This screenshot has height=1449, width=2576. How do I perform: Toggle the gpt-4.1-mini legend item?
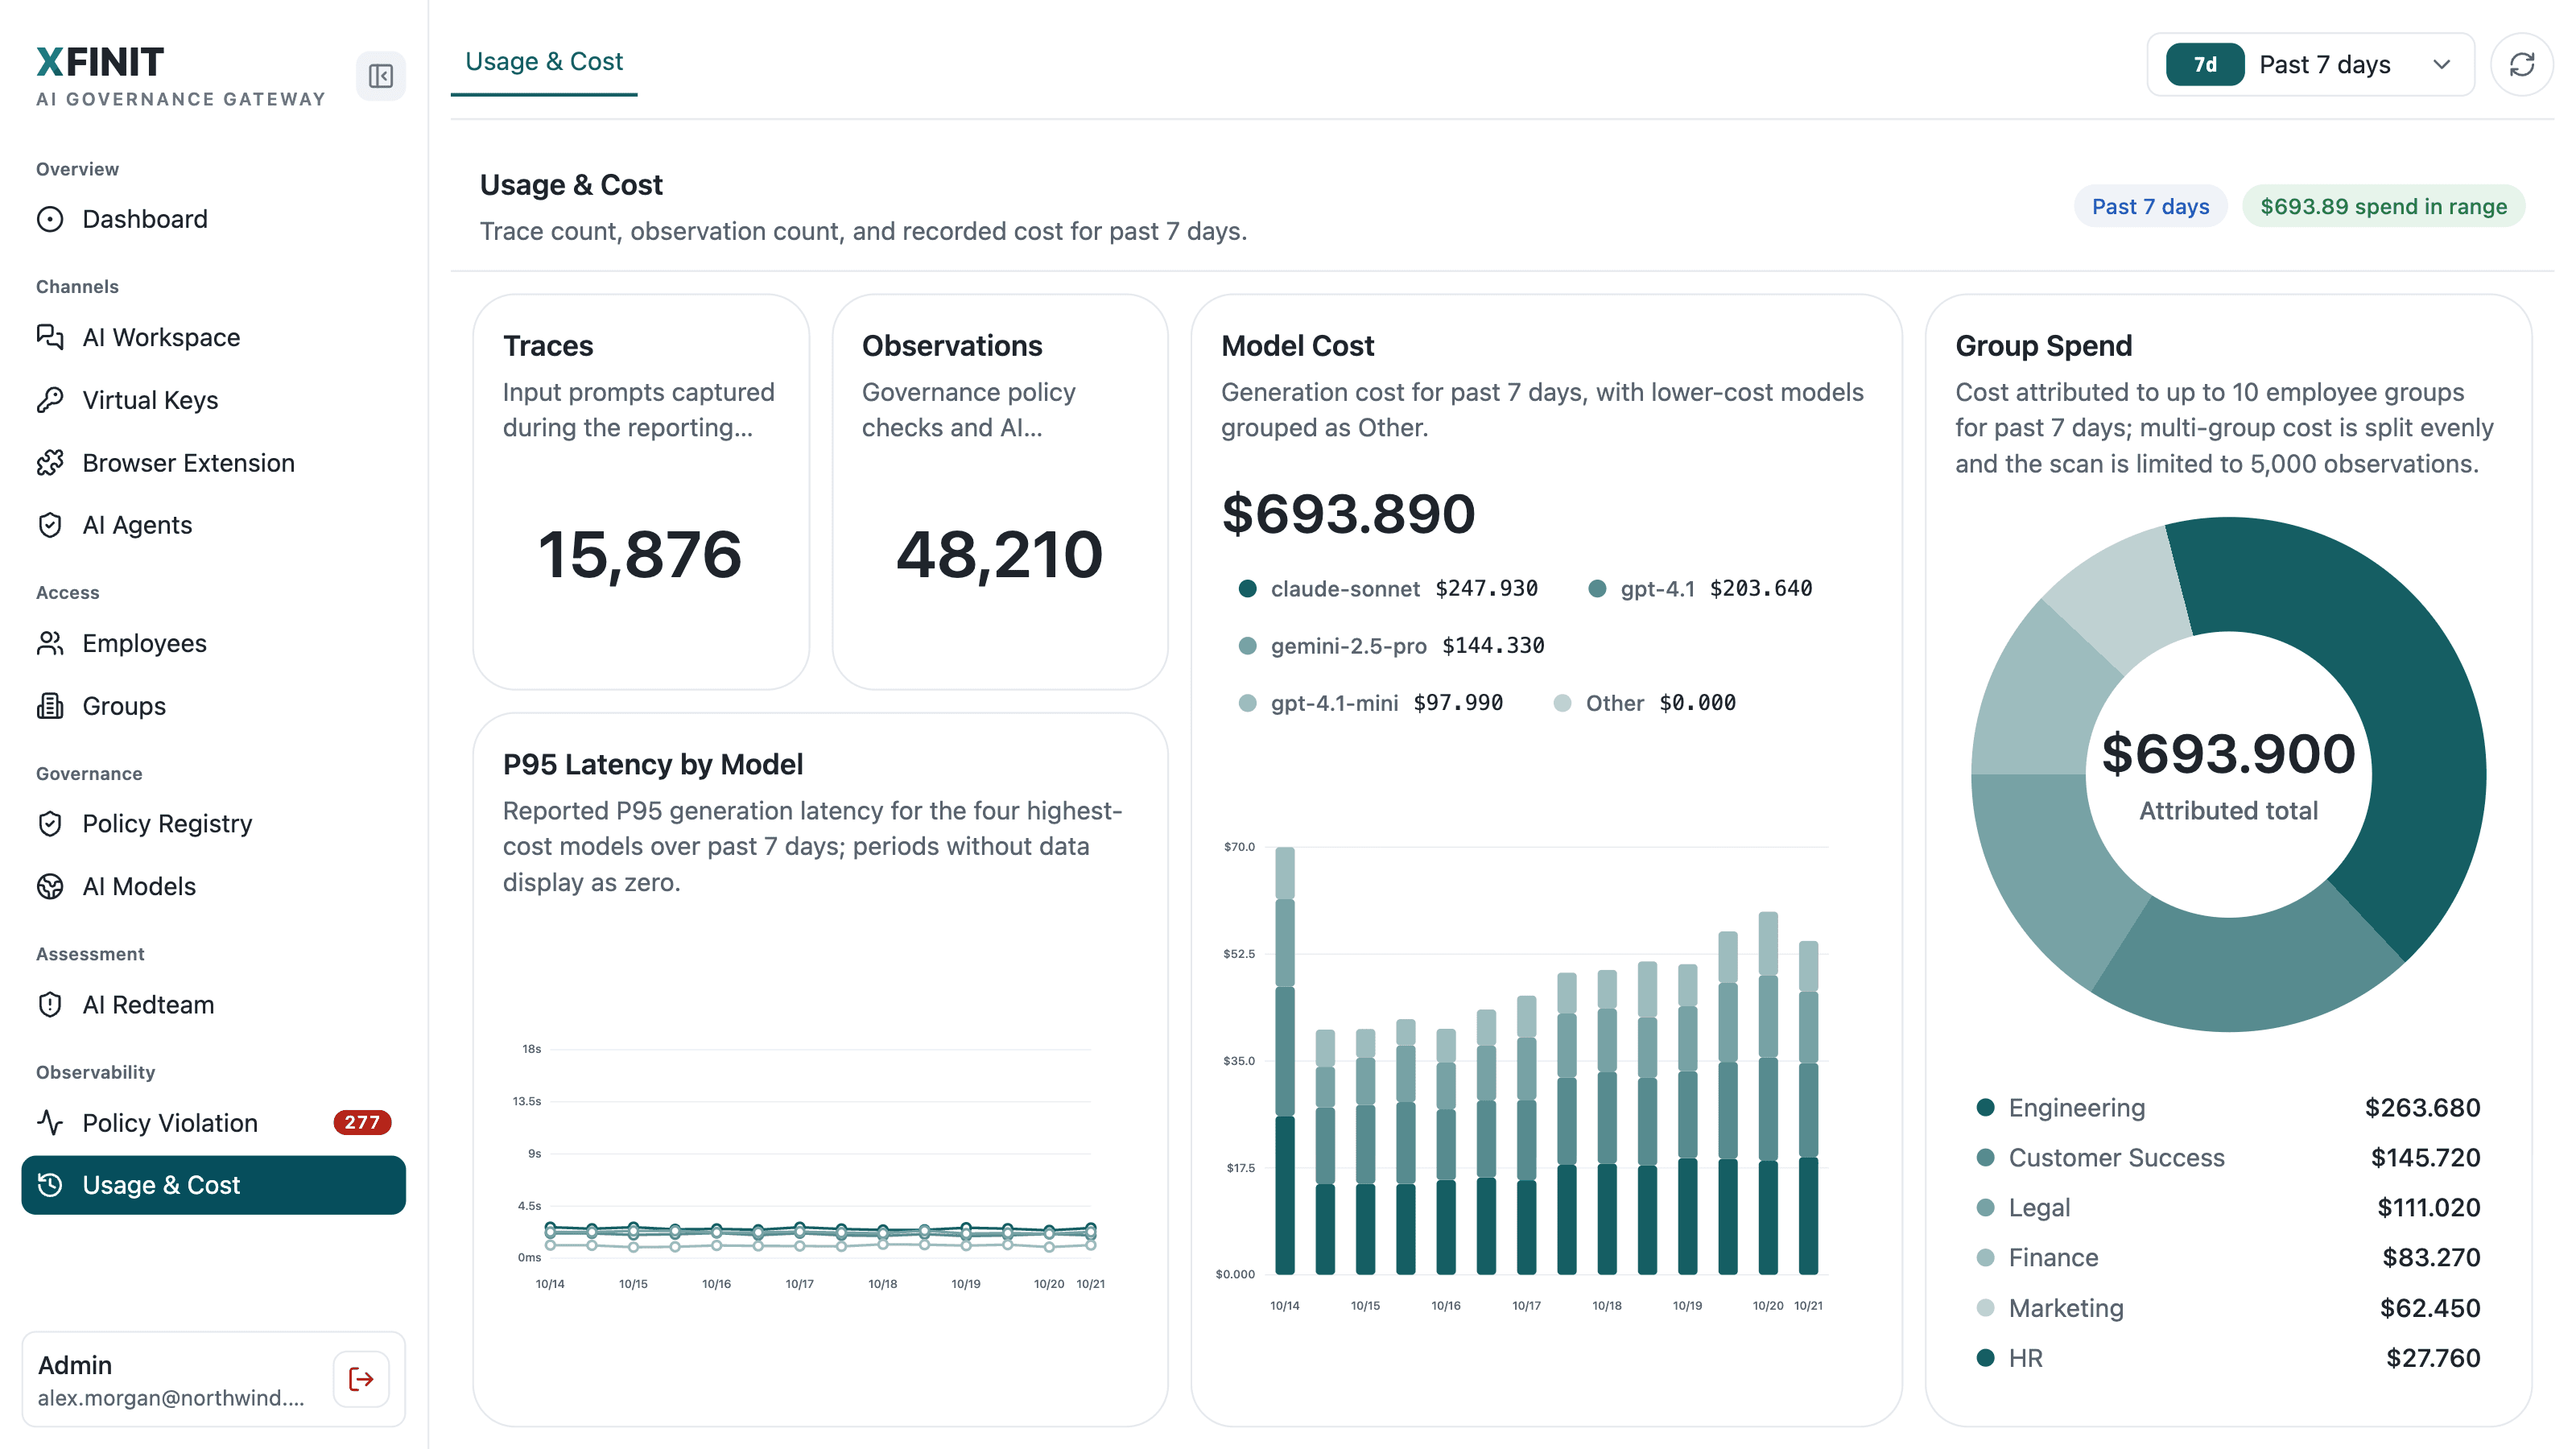pyautogui.click(x=1370, y=703)
